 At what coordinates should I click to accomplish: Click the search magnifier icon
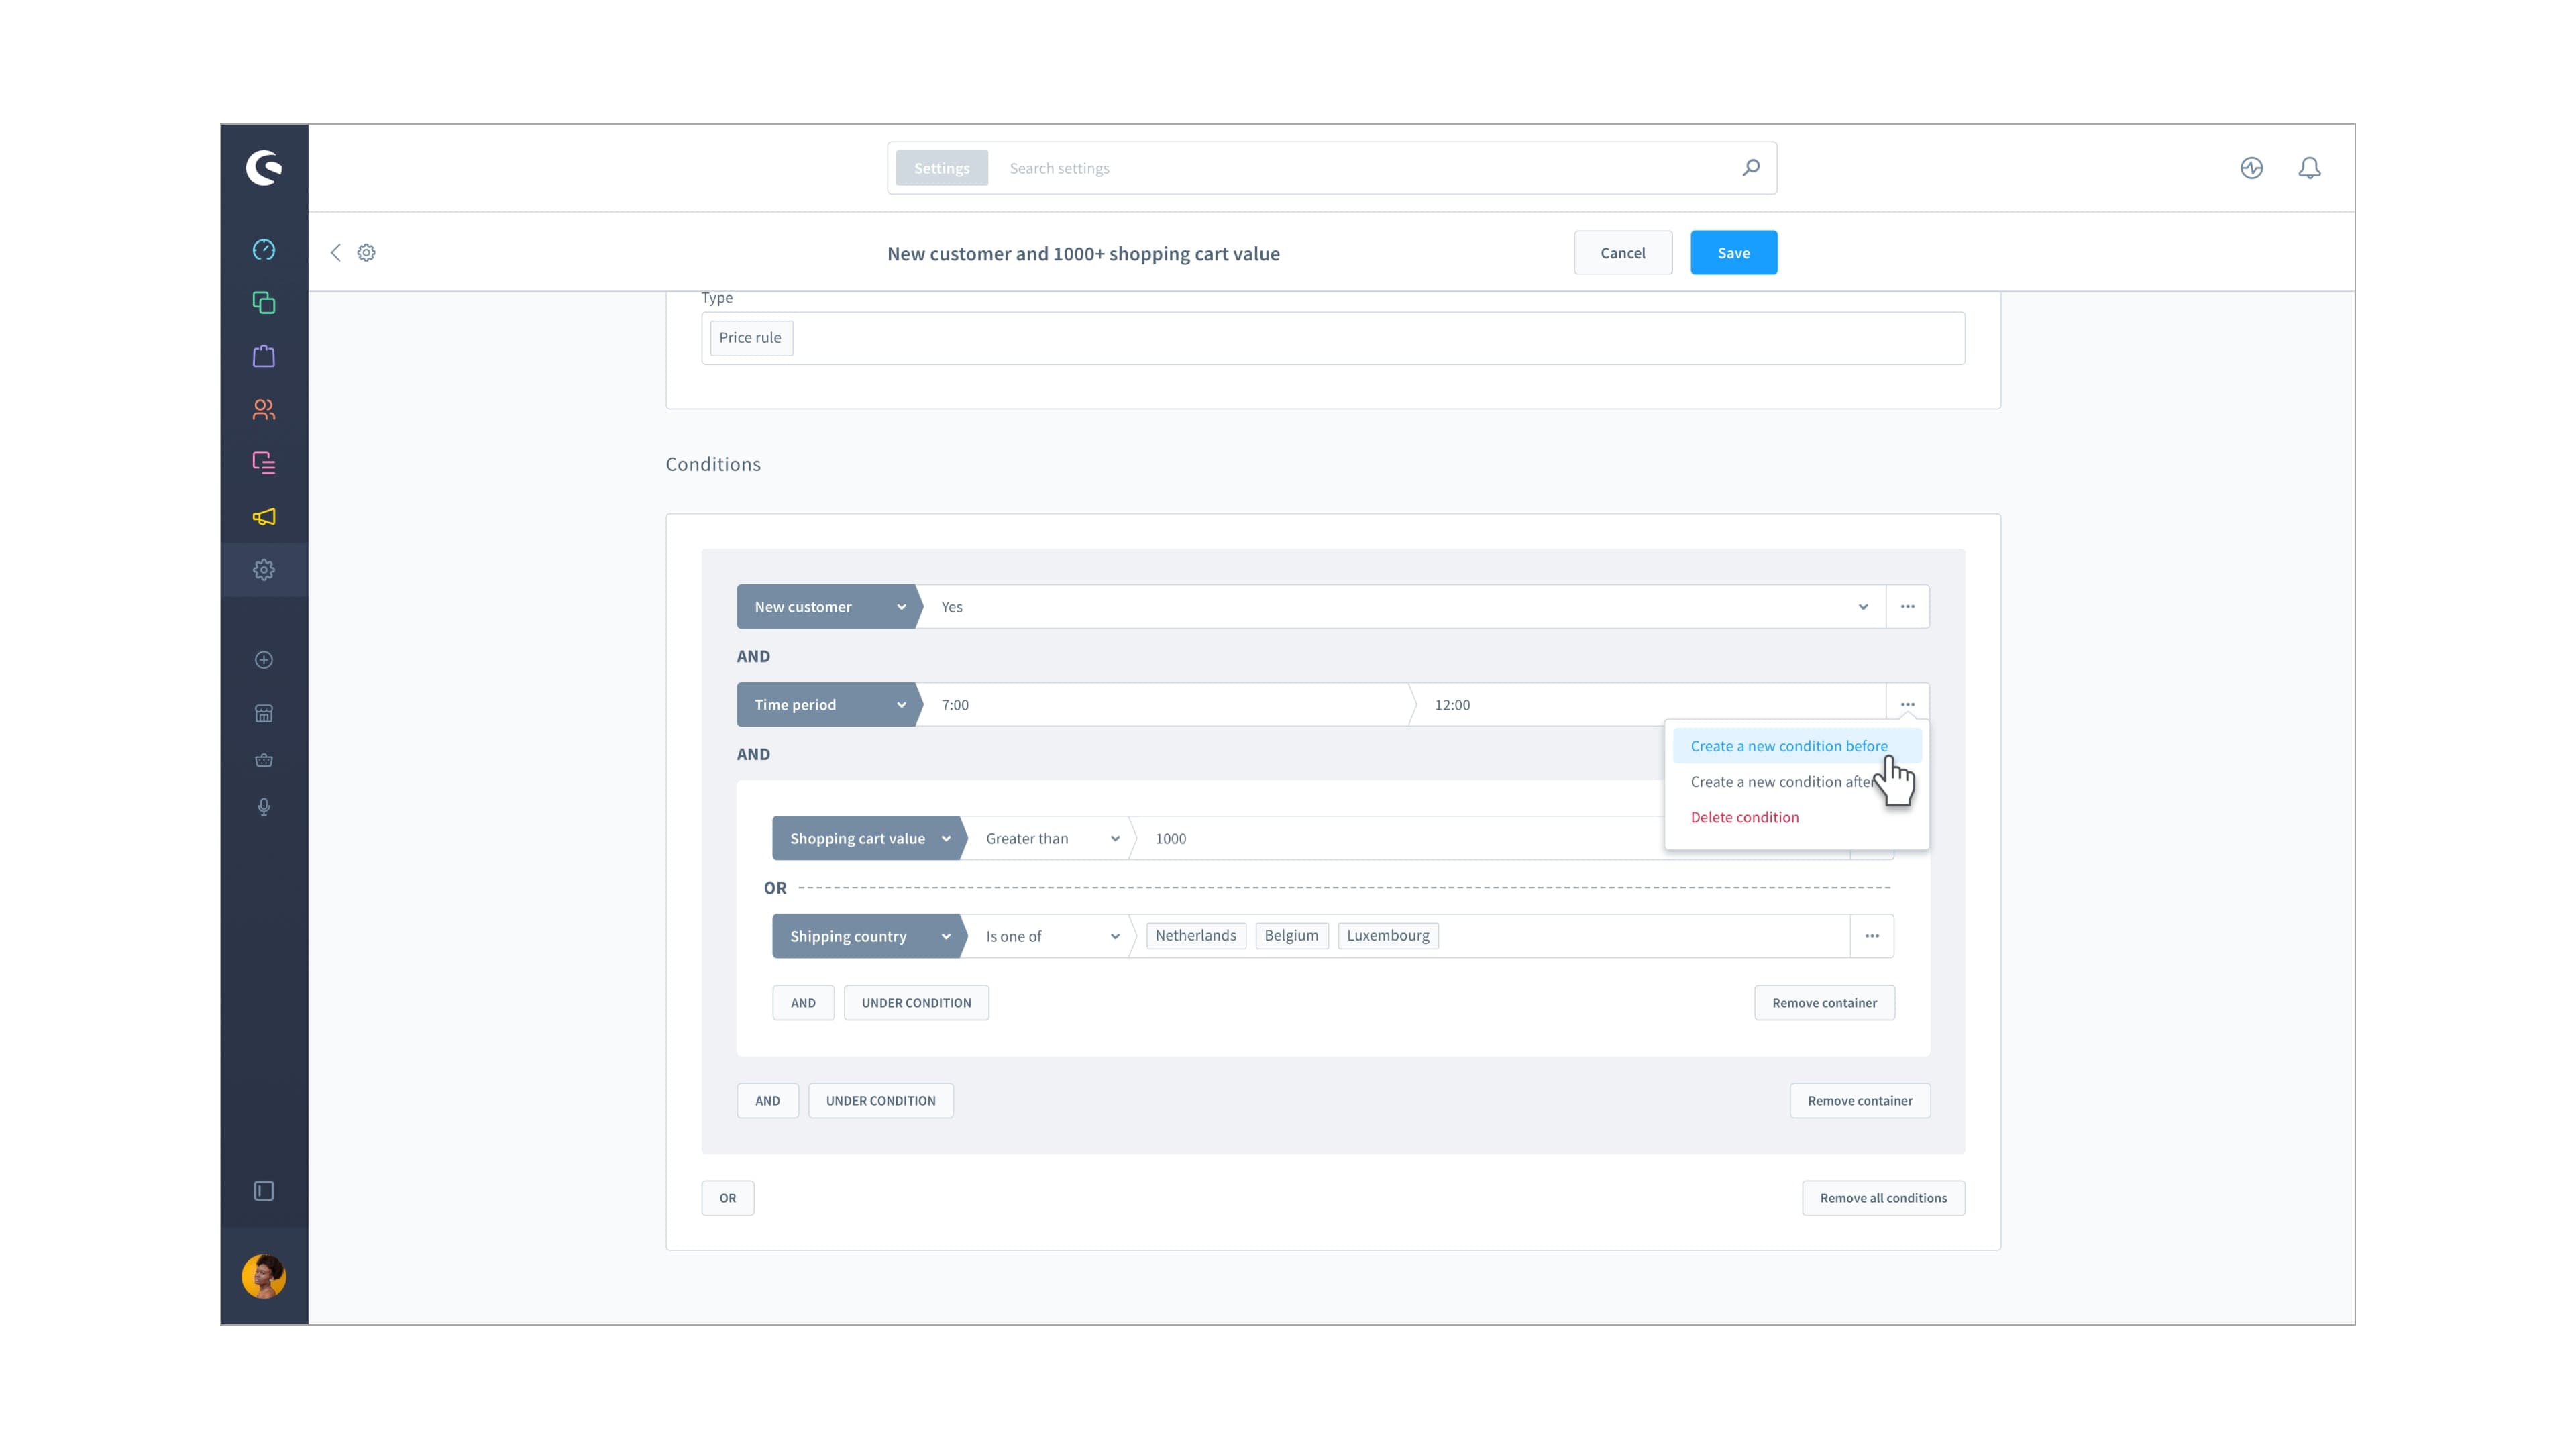pyautogui.click(x=1750, y=168)
